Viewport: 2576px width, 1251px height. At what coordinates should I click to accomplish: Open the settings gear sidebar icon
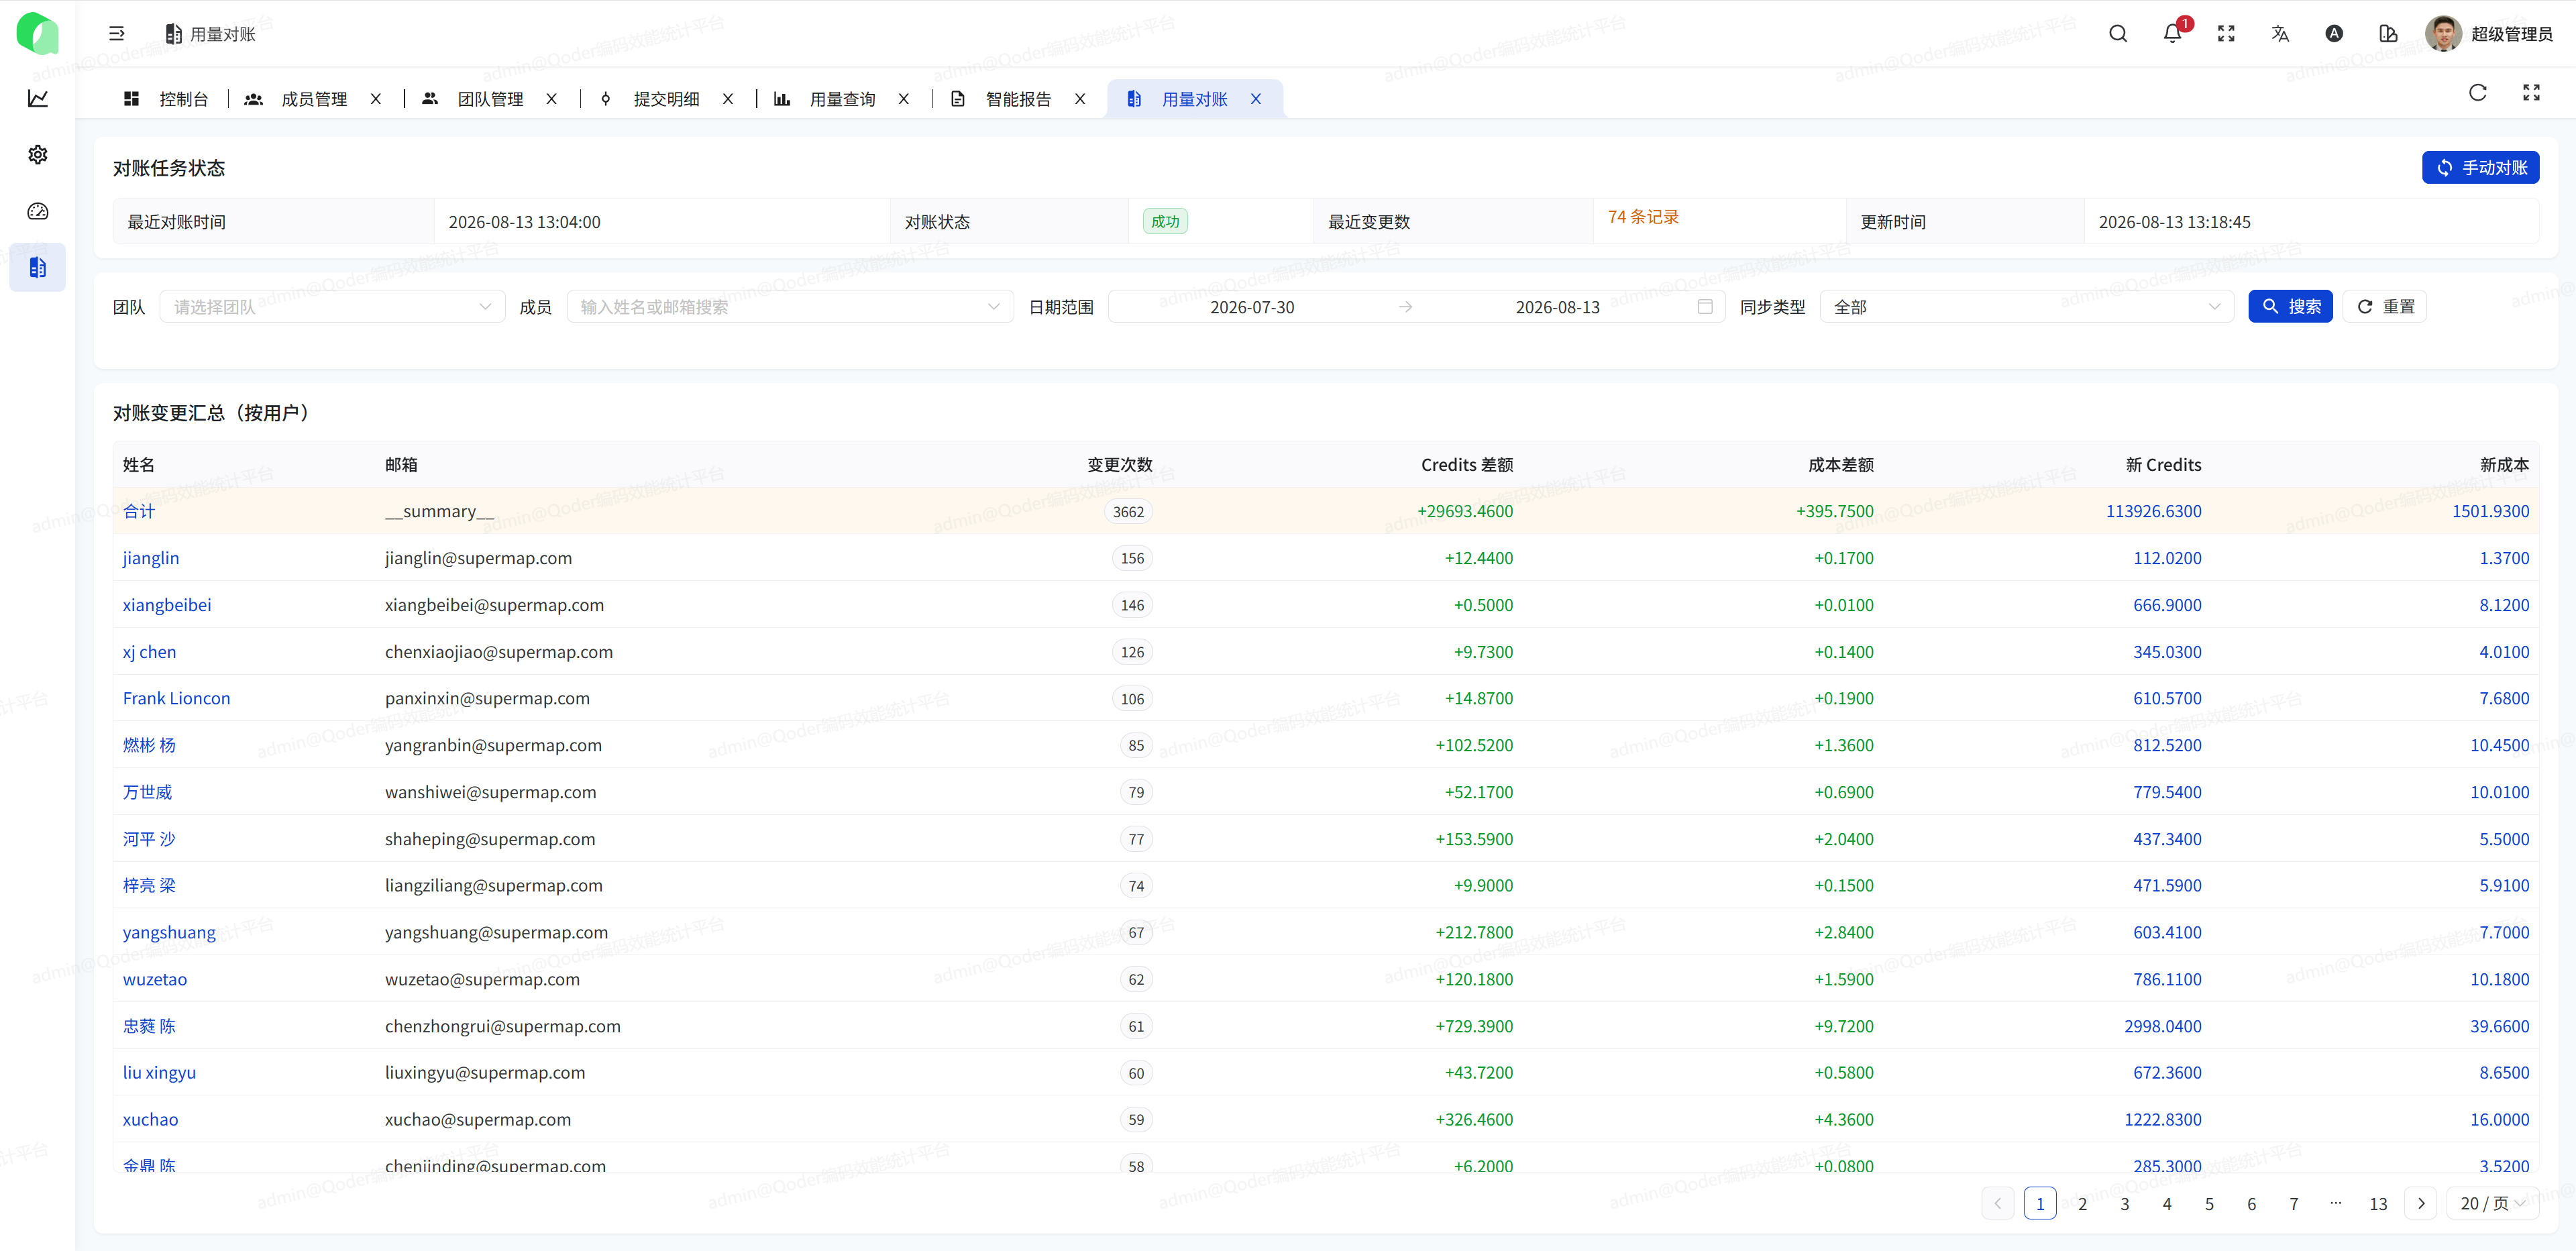(x=38, y=155)
